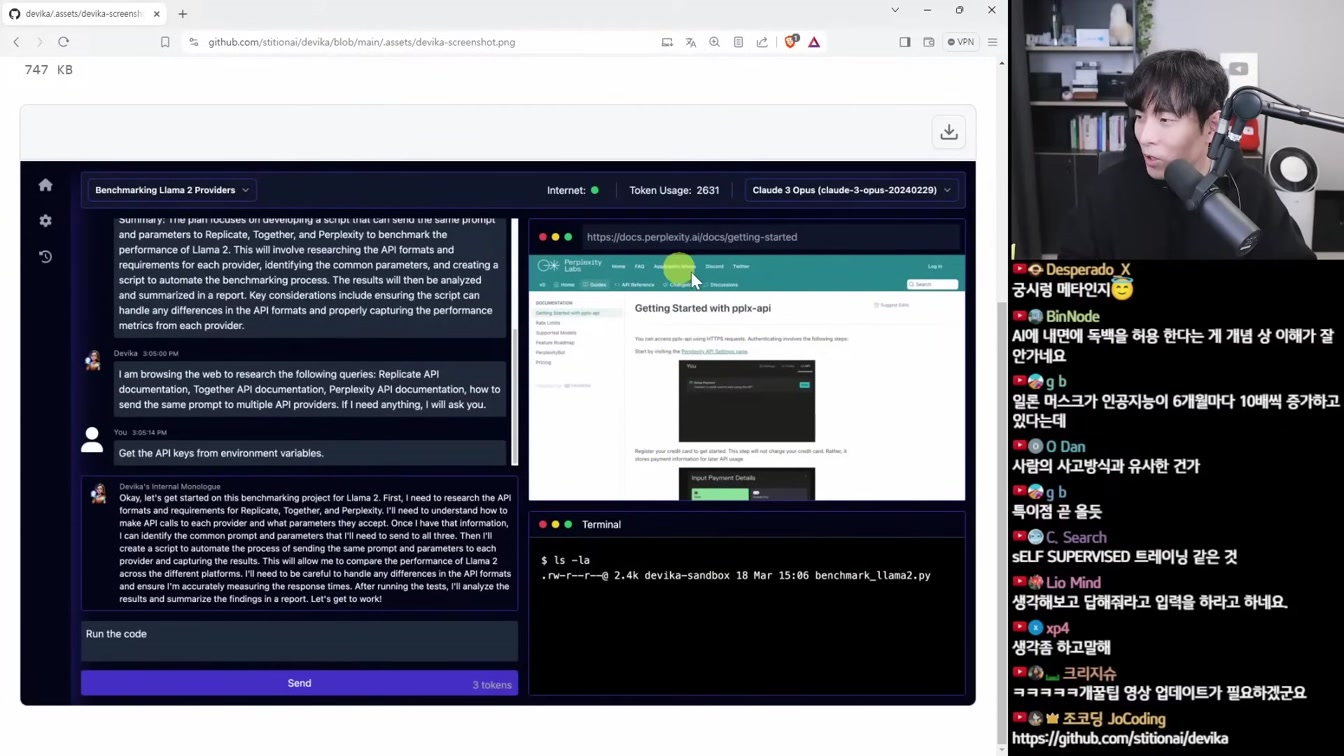Switch to the Discussions tab
Screen dimensions: 1344x756
[x=723, y=285]
